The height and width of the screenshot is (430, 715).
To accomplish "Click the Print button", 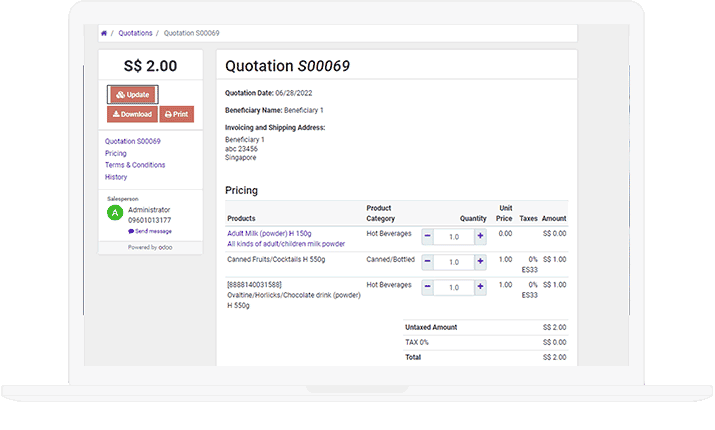I will pos(176,114).
